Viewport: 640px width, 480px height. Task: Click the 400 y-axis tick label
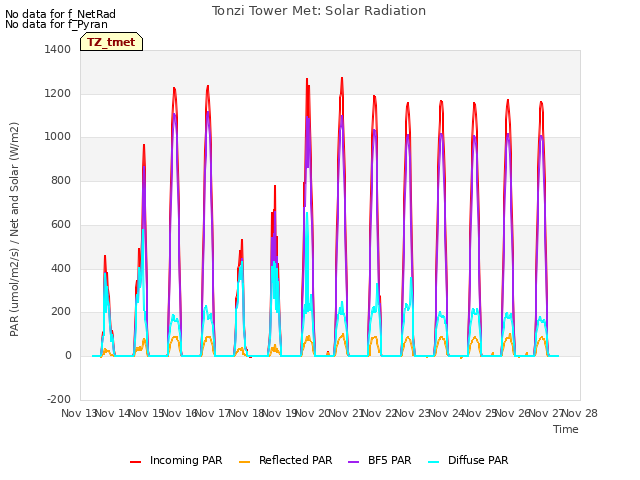(61, 268)
